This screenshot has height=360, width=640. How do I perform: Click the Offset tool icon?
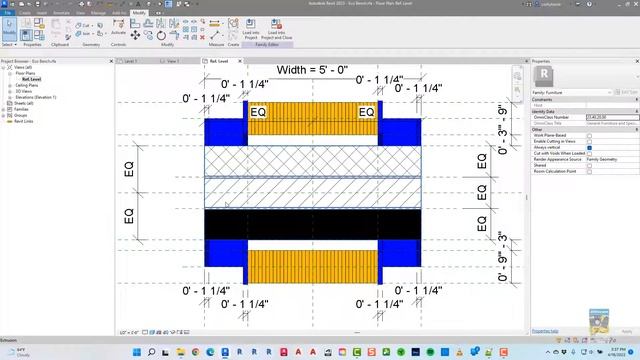(x=148, y=23)
